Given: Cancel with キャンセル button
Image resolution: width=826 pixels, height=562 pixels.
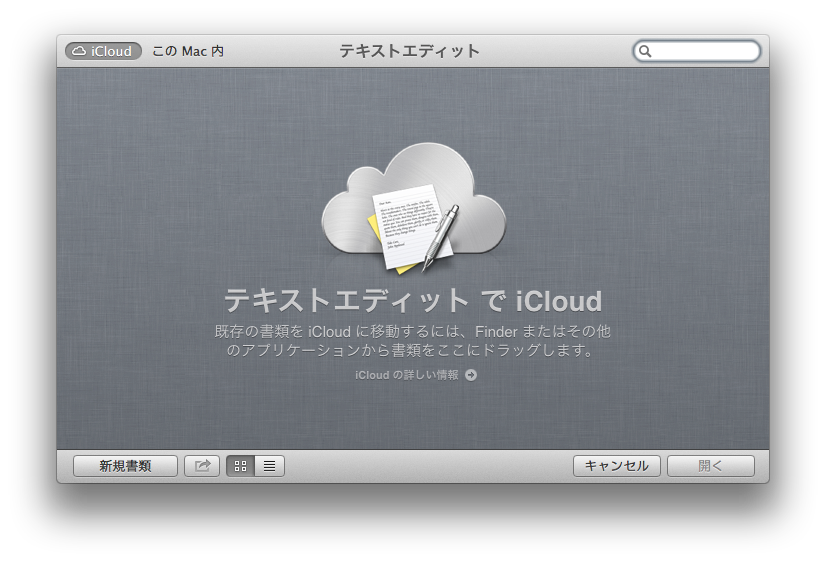Looking at the screenshot, I should (x=616, y=466).
